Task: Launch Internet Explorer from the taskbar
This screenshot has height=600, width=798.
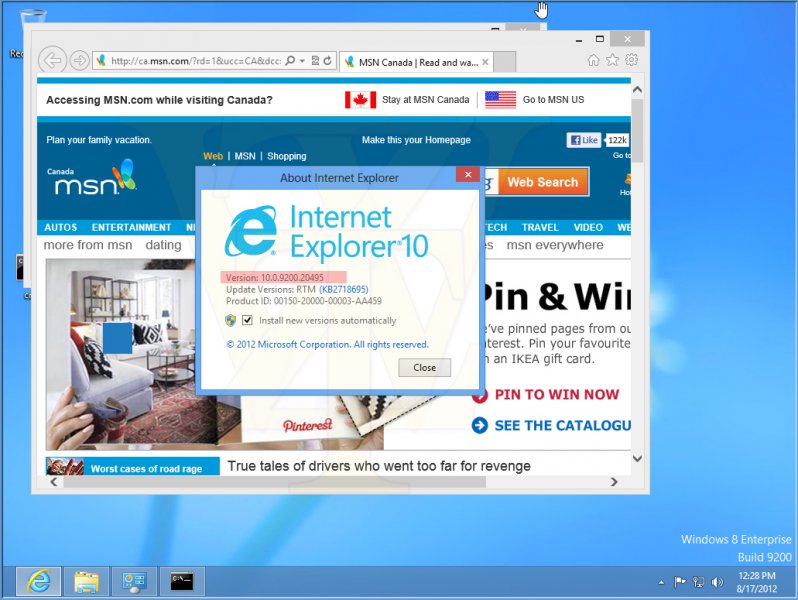Action: tap(39, 581)
